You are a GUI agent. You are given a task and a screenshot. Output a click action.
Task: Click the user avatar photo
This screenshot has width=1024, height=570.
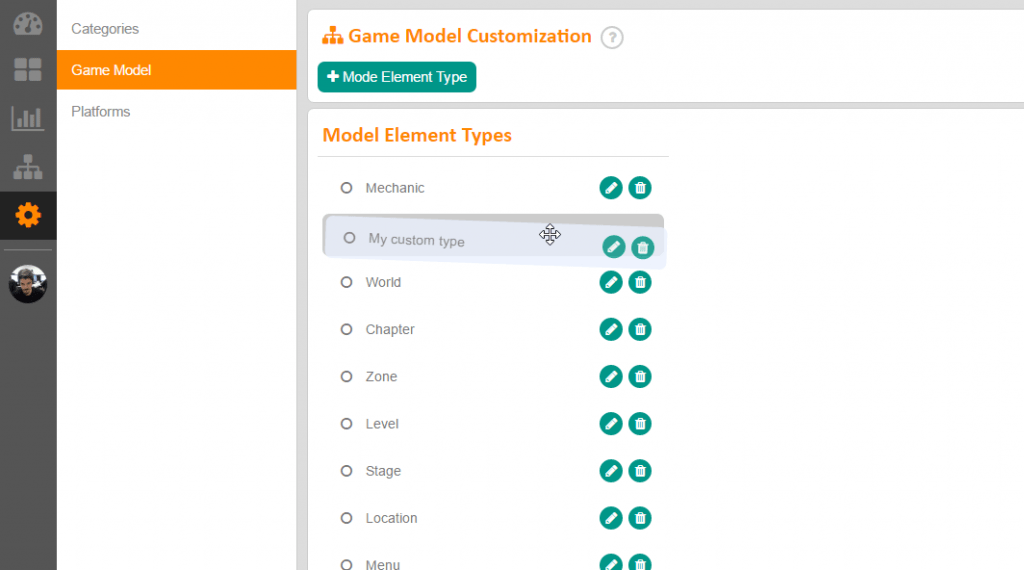click(28, 284)
